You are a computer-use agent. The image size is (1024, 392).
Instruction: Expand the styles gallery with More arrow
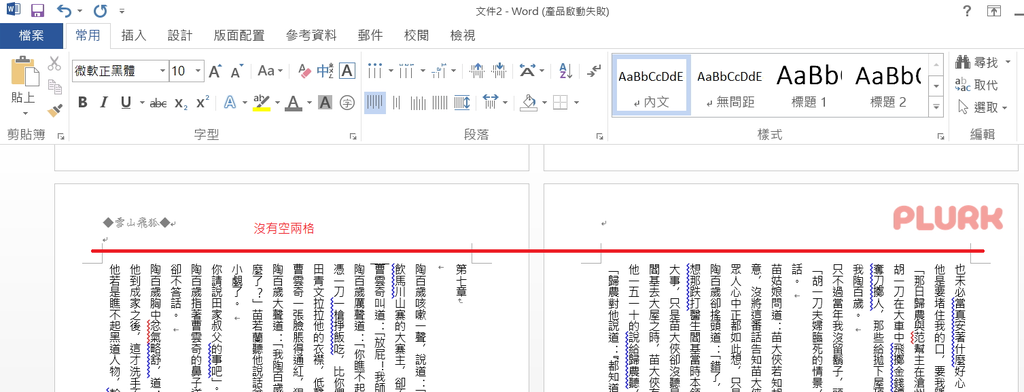[937, 107]
